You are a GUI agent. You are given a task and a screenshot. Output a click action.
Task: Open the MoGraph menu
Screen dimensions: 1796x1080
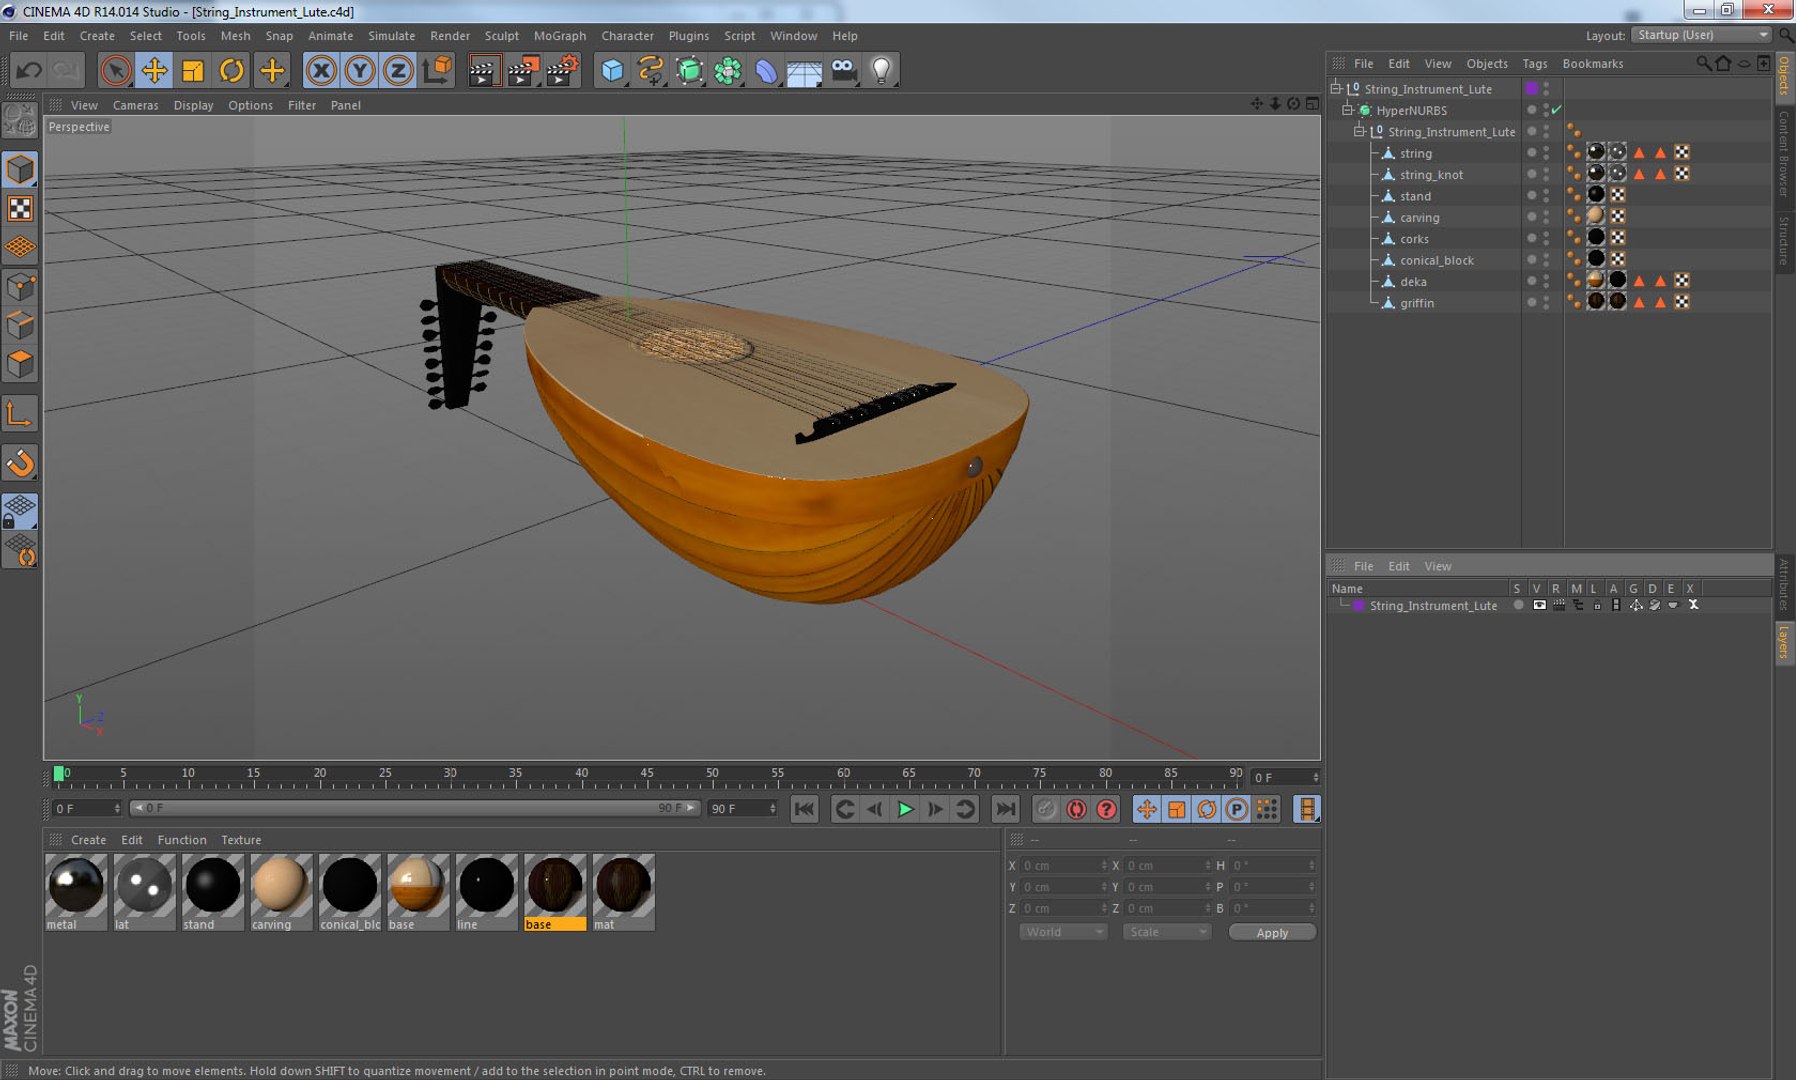click(560, 35)
